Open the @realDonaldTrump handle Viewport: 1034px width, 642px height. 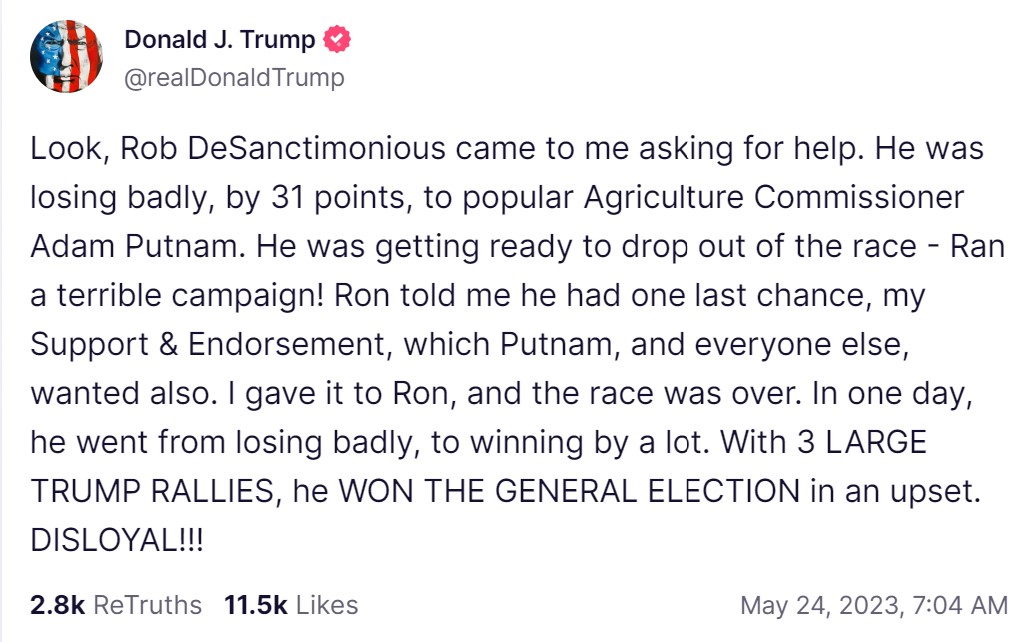234,78
